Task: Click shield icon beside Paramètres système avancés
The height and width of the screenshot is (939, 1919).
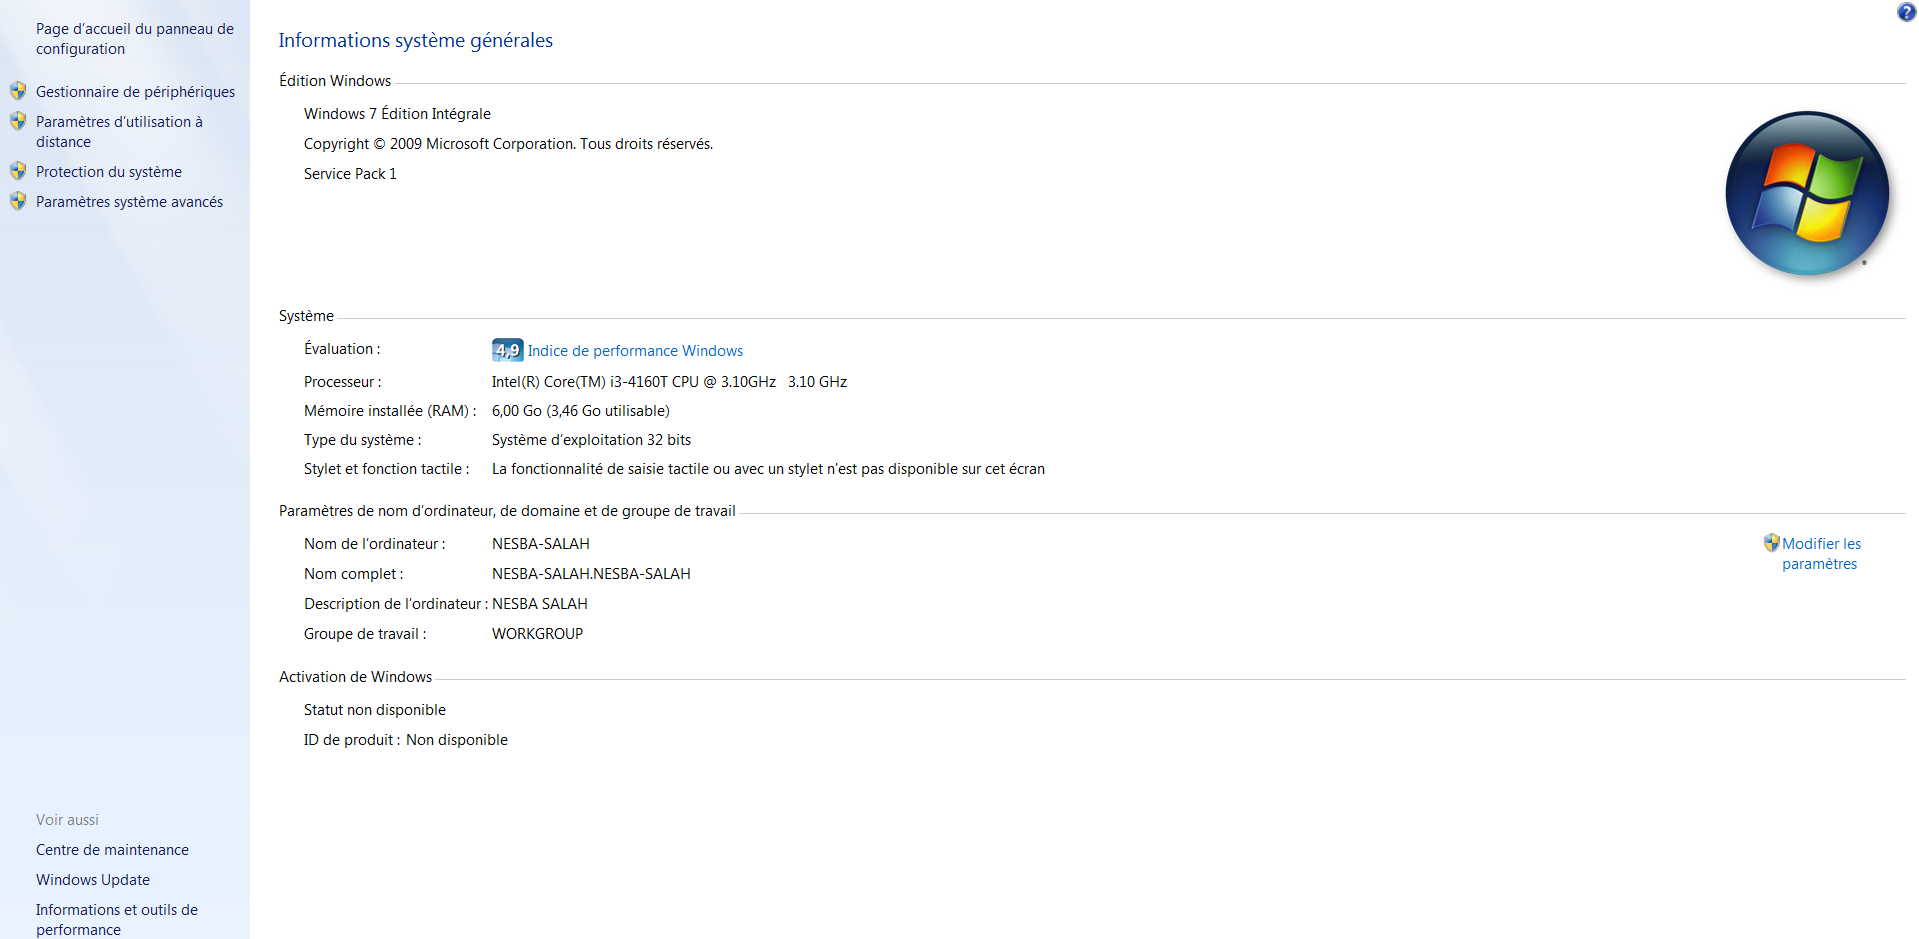Action: [18, 201]
